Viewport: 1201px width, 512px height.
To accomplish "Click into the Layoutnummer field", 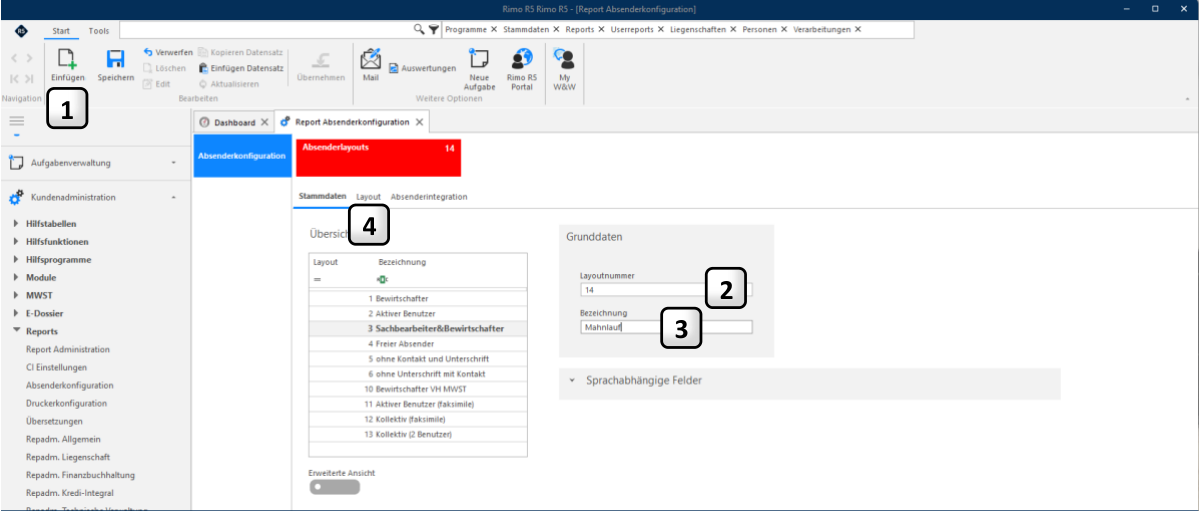I will point(666,290).
